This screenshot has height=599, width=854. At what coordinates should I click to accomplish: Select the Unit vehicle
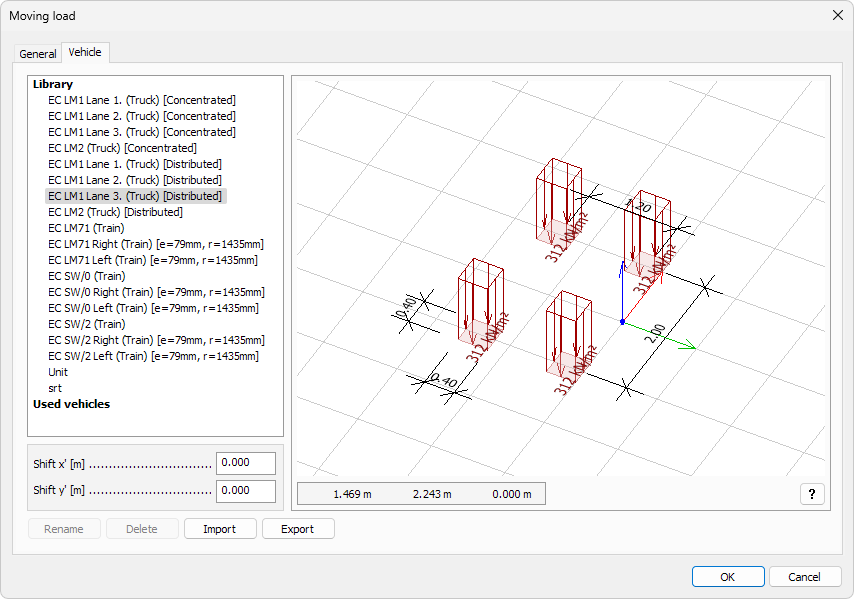58,372
